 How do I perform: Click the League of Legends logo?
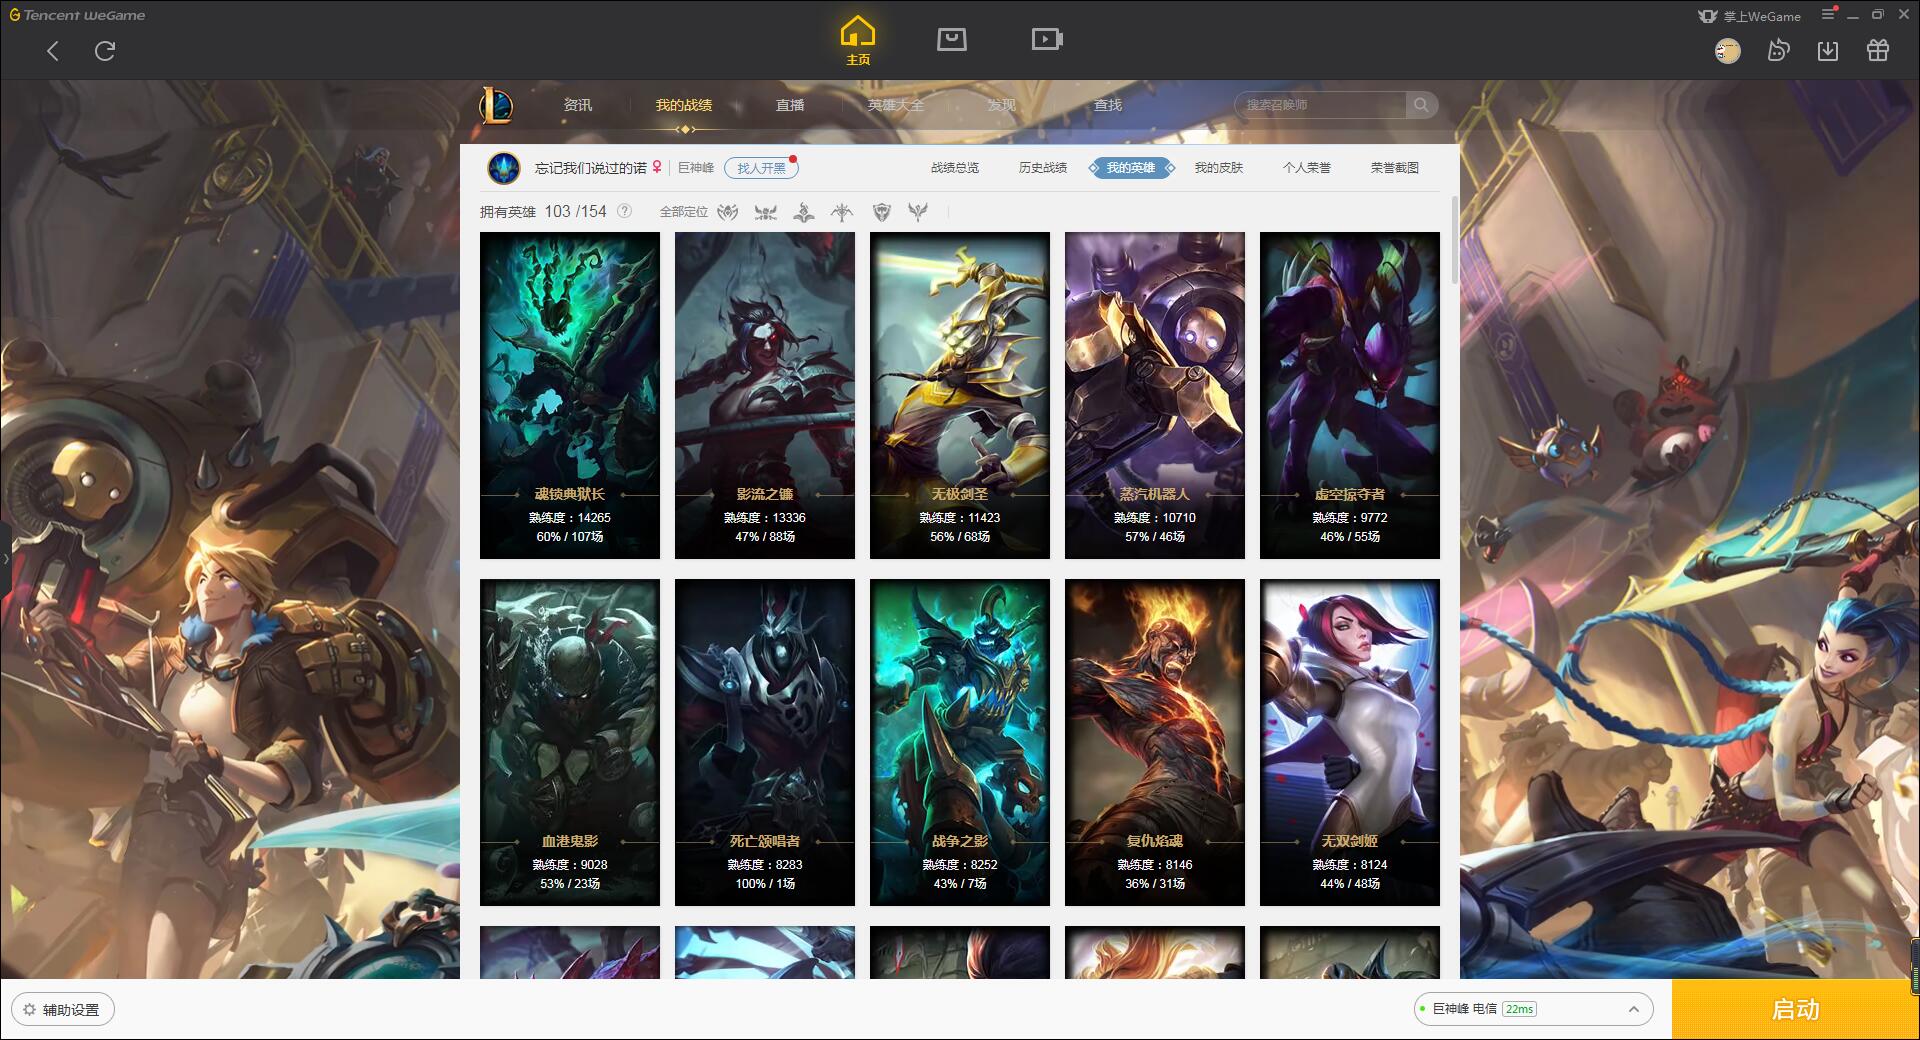[497, 105]
